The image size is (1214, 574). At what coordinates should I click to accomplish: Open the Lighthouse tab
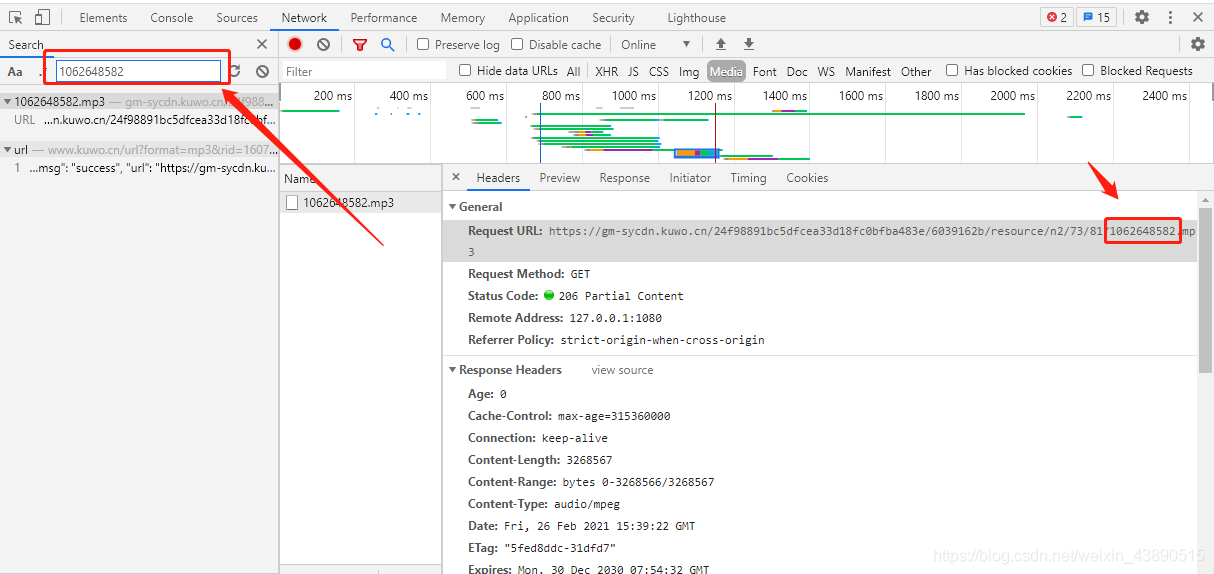[696, 17]
